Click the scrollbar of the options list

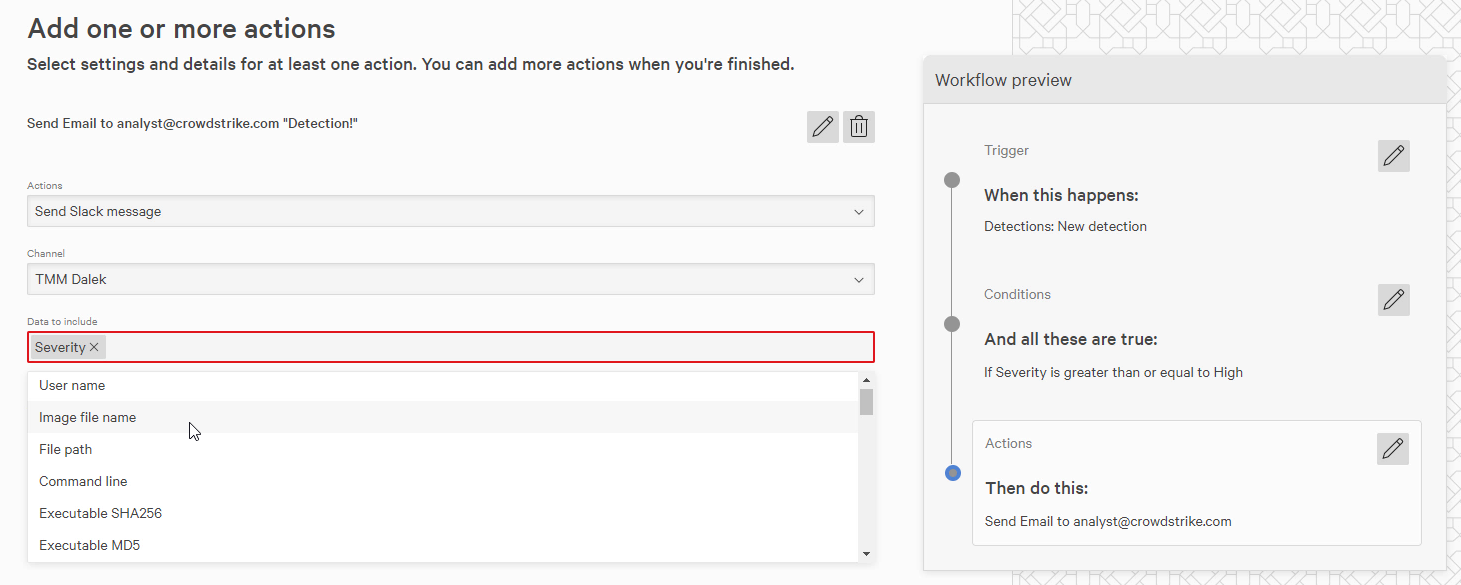(x=866, y=400)
